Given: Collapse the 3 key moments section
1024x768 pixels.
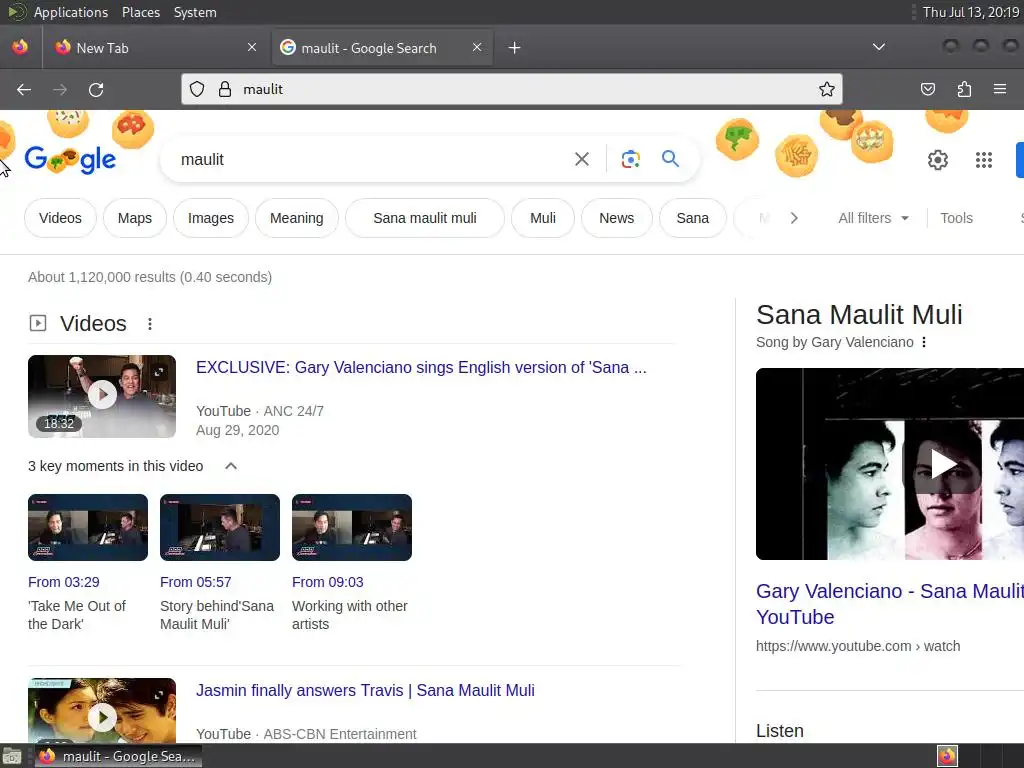Looking at the screenshot, I should click(231, 466).
